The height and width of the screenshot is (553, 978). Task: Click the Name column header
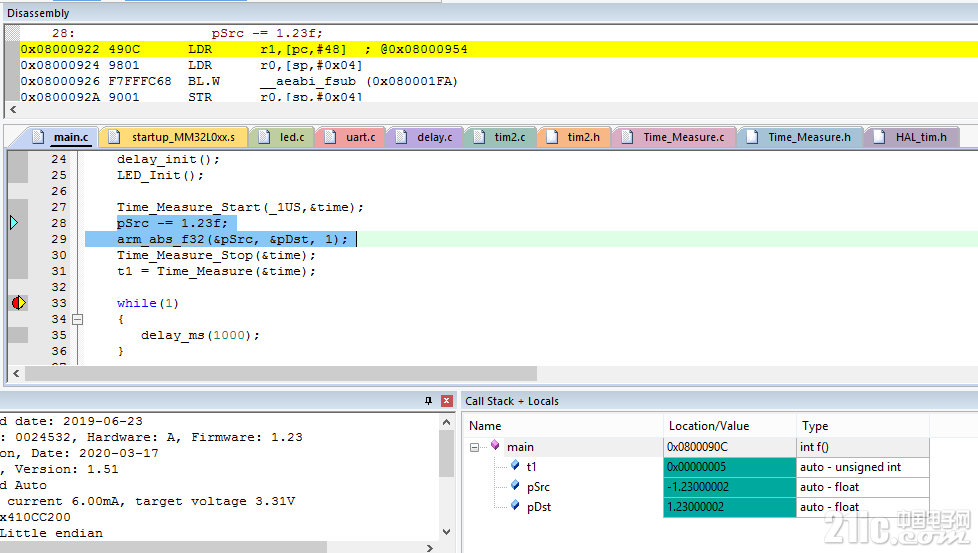pos(563,426)
